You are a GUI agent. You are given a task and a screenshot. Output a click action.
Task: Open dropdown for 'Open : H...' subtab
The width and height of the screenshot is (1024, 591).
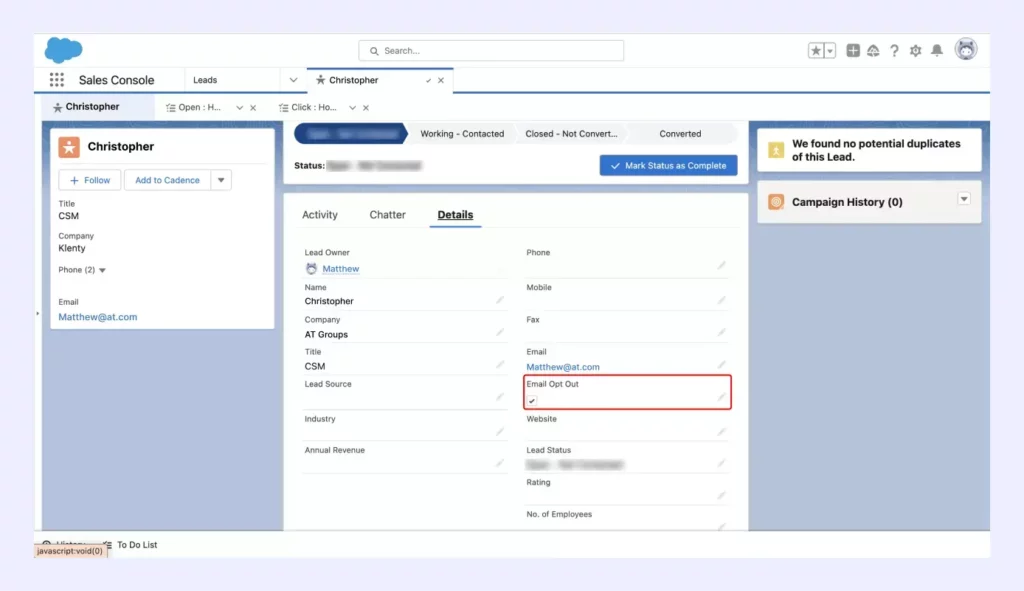240,108
